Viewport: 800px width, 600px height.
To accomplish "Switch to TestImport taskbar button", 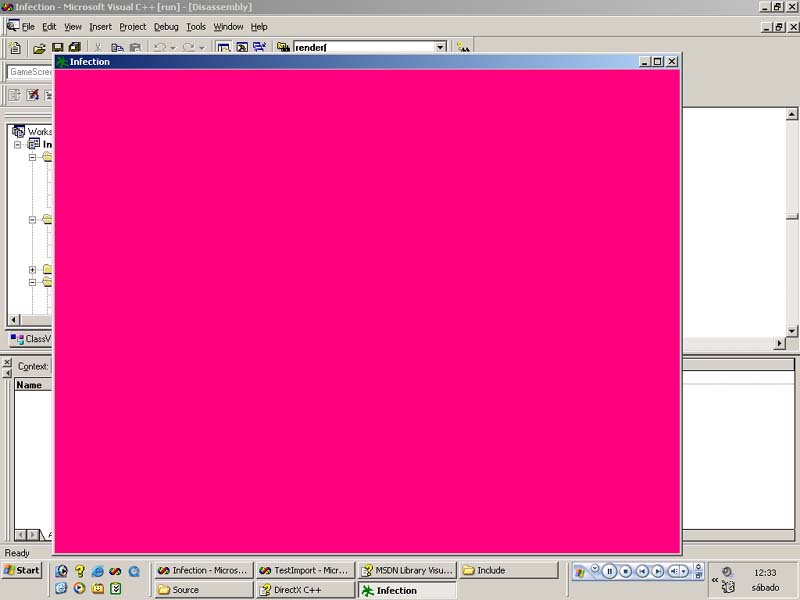I will coord(305,570).
